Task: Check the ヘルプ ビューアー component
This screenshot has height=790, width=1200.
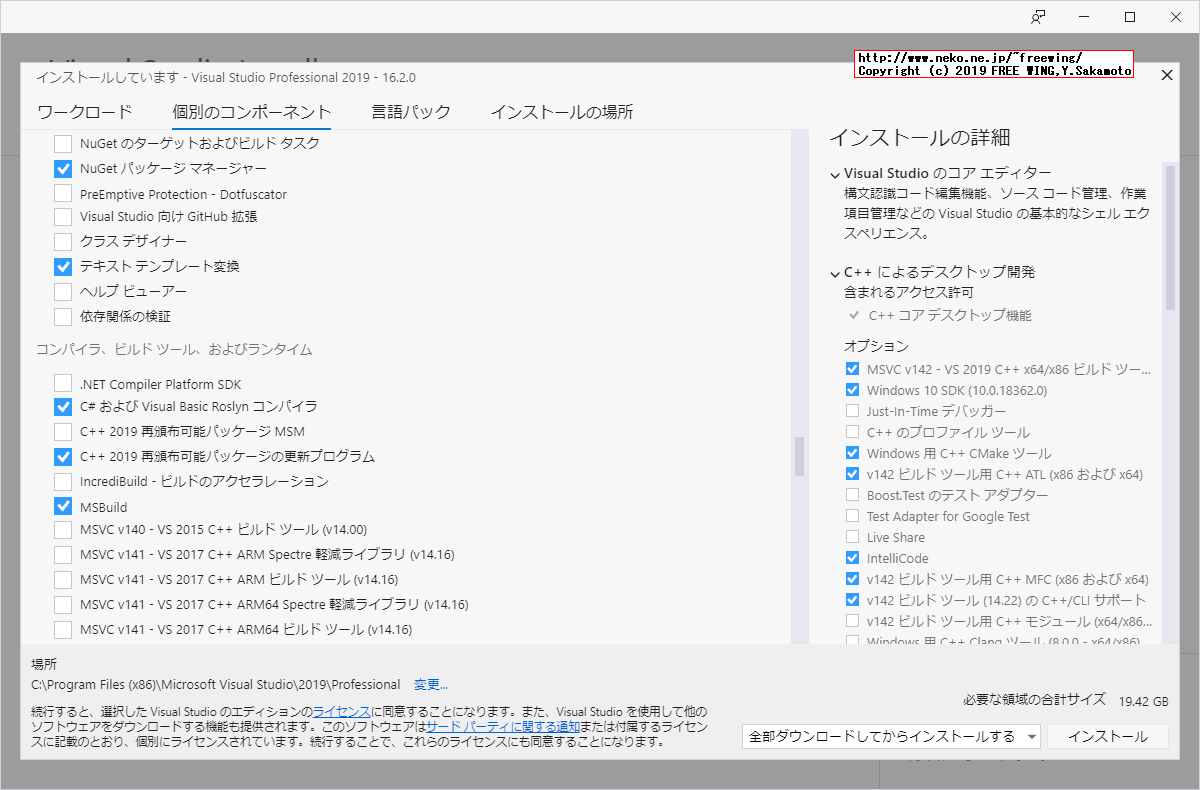Action: coord(62,291)
